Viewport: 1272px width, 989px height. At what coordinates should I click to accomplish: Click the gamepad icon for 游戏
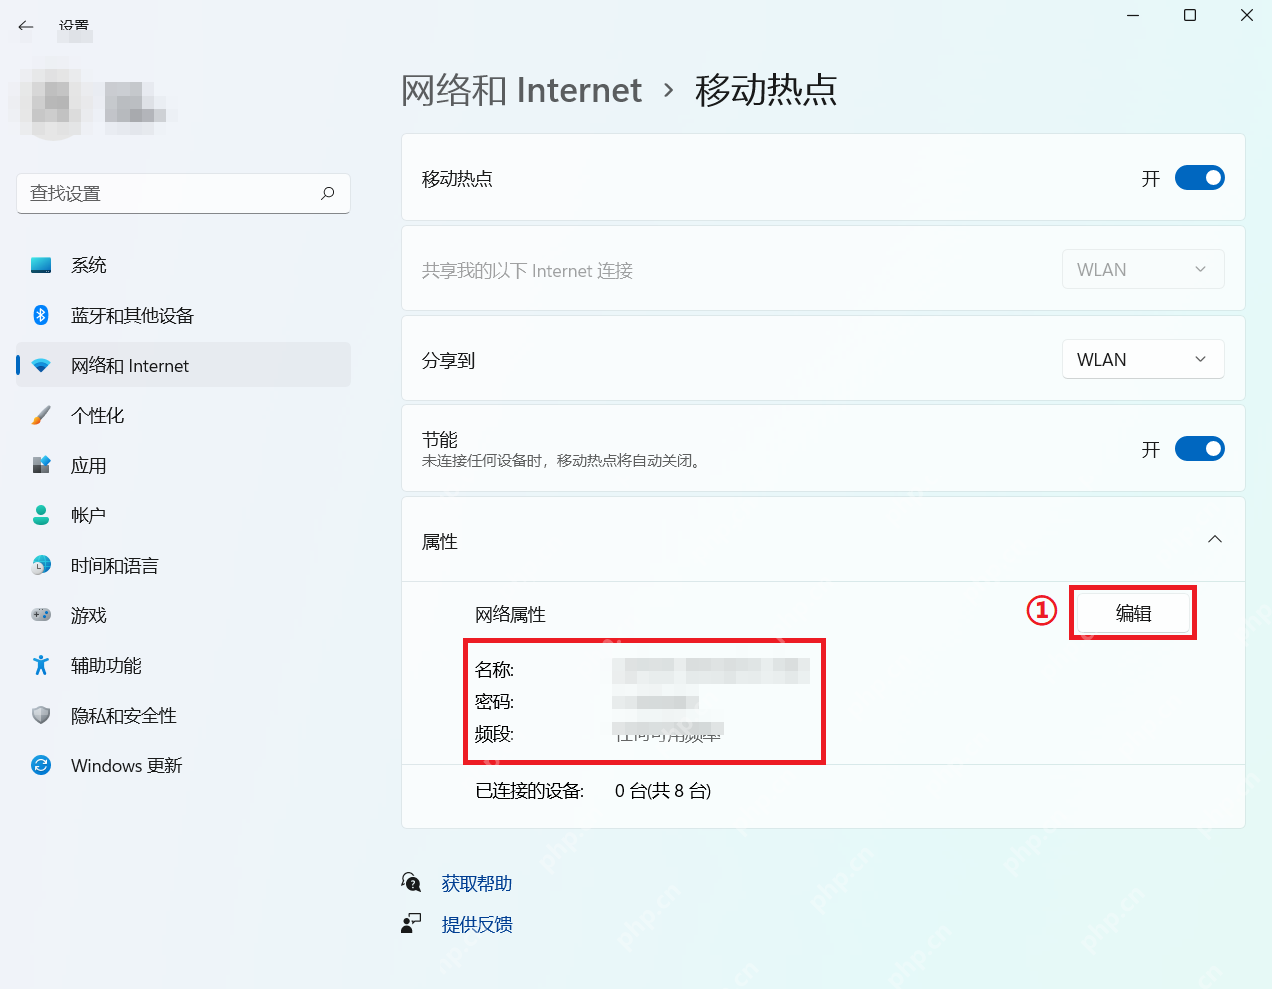point(41,615)
